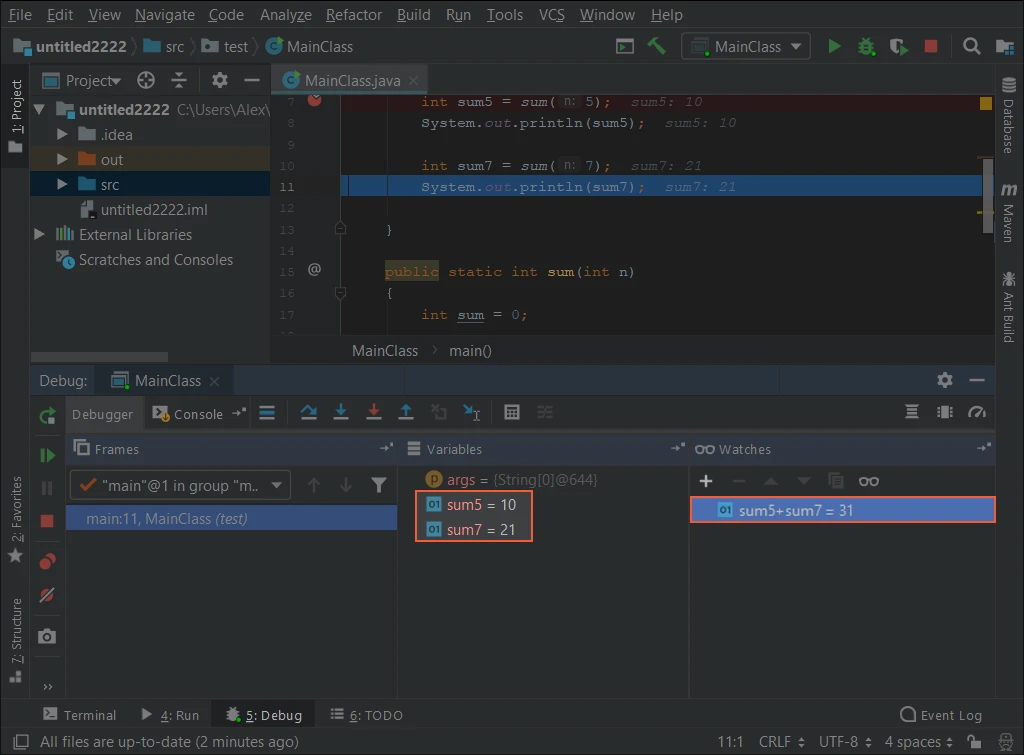Start debugging with the bug icon
1024x755 pixels.
[x=866, y=46]
